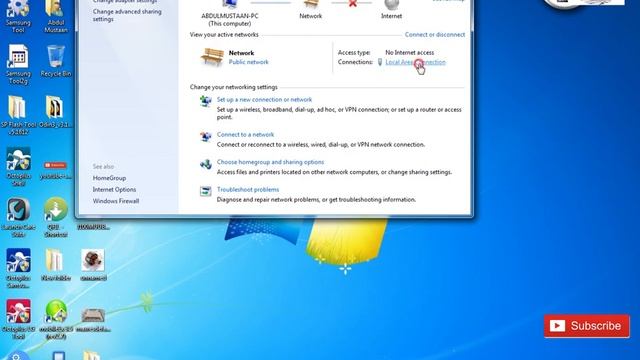Click Public network link
Viewport: 640px width, 360px height.
249,62
